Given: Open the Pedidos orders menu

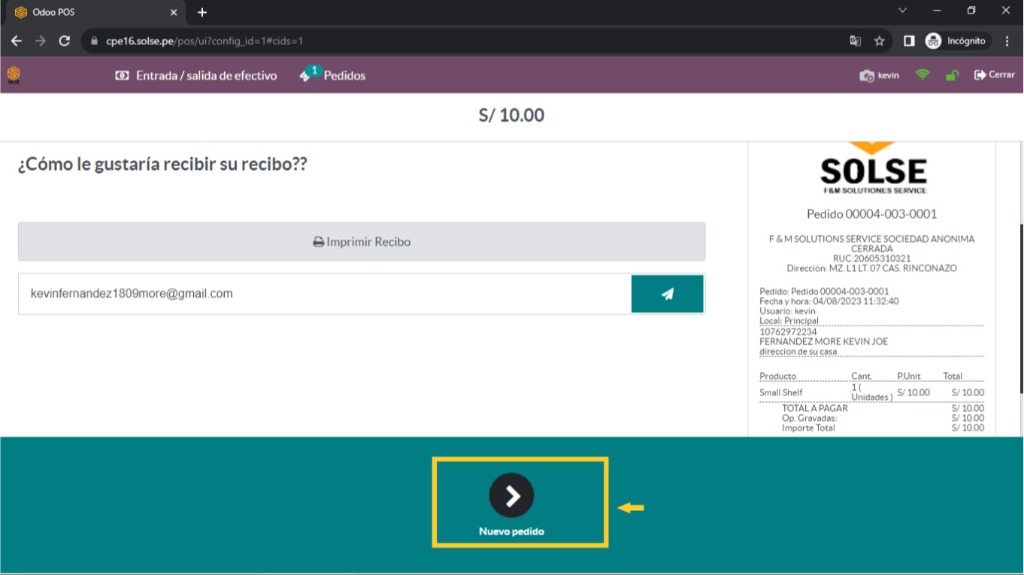Looking at the screenshot, I should [333, 75].
